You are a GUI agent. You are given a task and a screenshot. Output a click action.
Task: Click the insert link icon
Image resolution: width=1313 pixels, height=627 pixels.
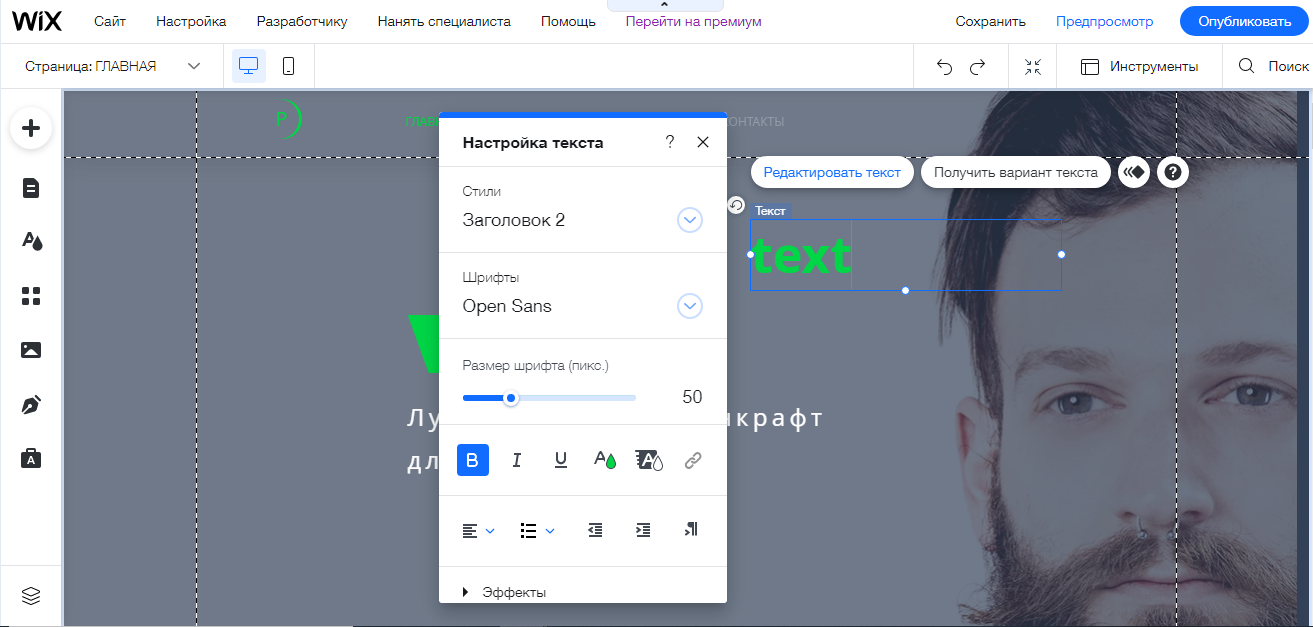click(x=693, y=460)
